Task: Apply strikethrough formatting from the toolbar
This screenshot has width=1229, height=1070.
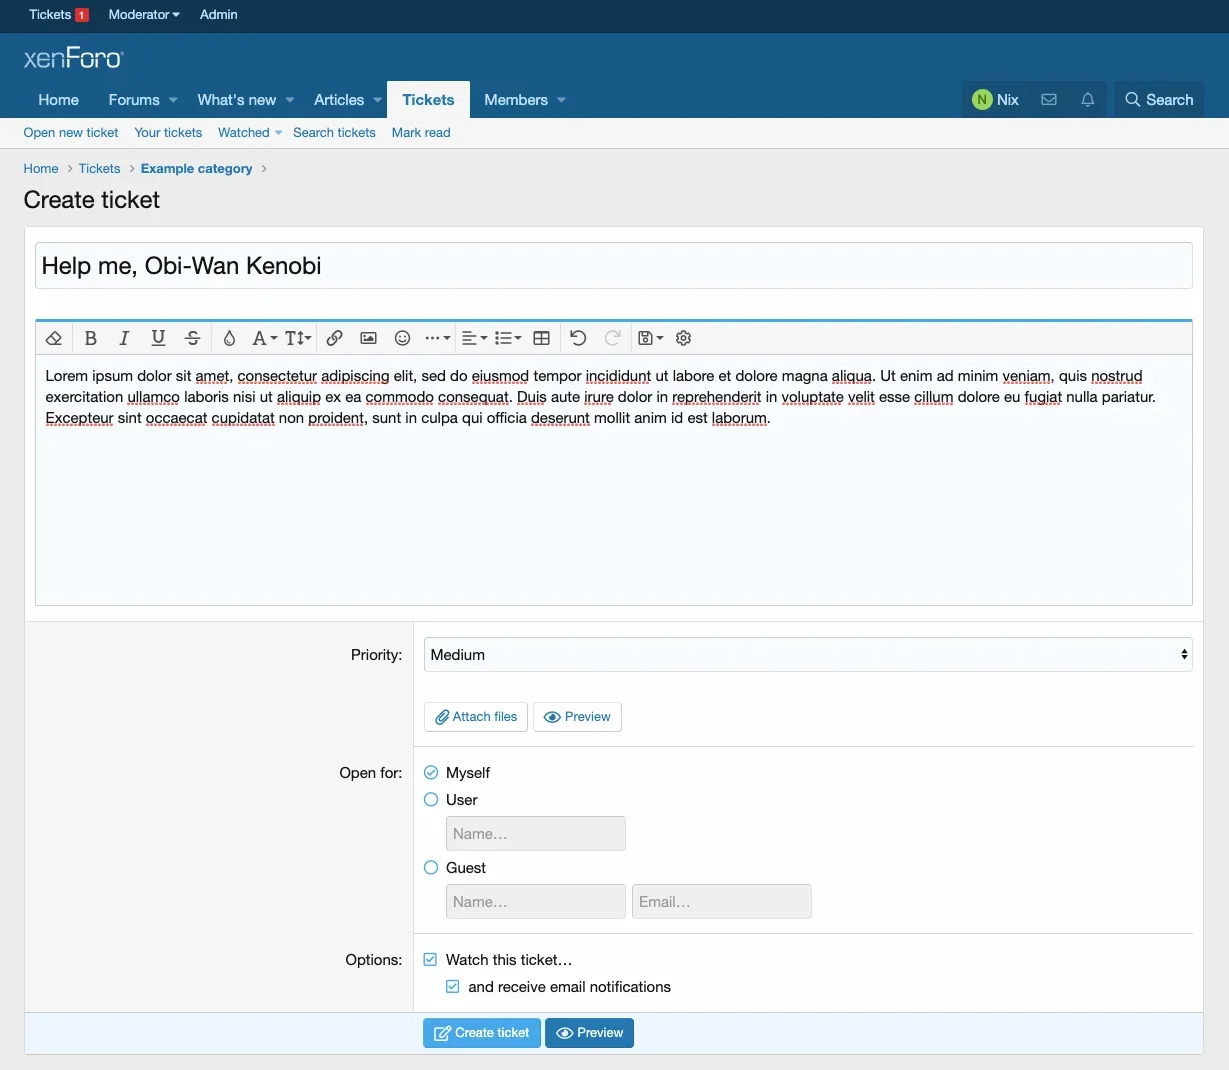Action: [192, 338]
